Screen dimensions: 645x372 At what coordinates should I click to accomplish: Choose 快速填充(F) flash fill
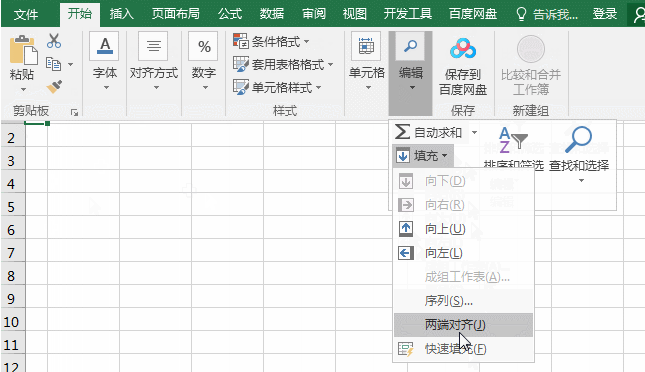(463, 349)
